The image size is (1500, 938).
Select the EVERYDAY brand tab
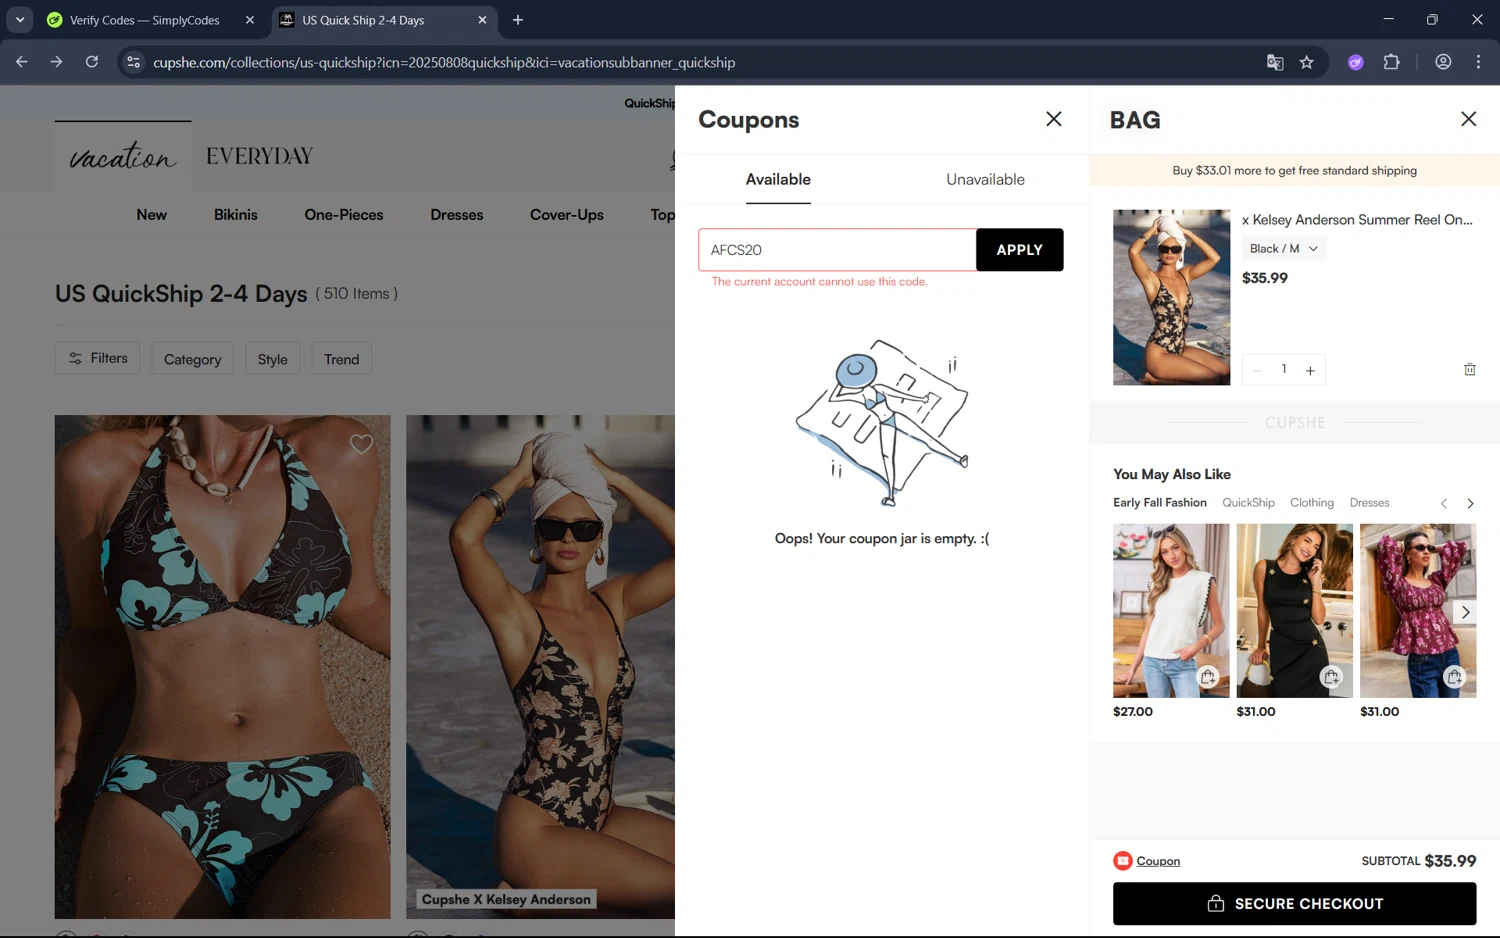coord(260,156)
